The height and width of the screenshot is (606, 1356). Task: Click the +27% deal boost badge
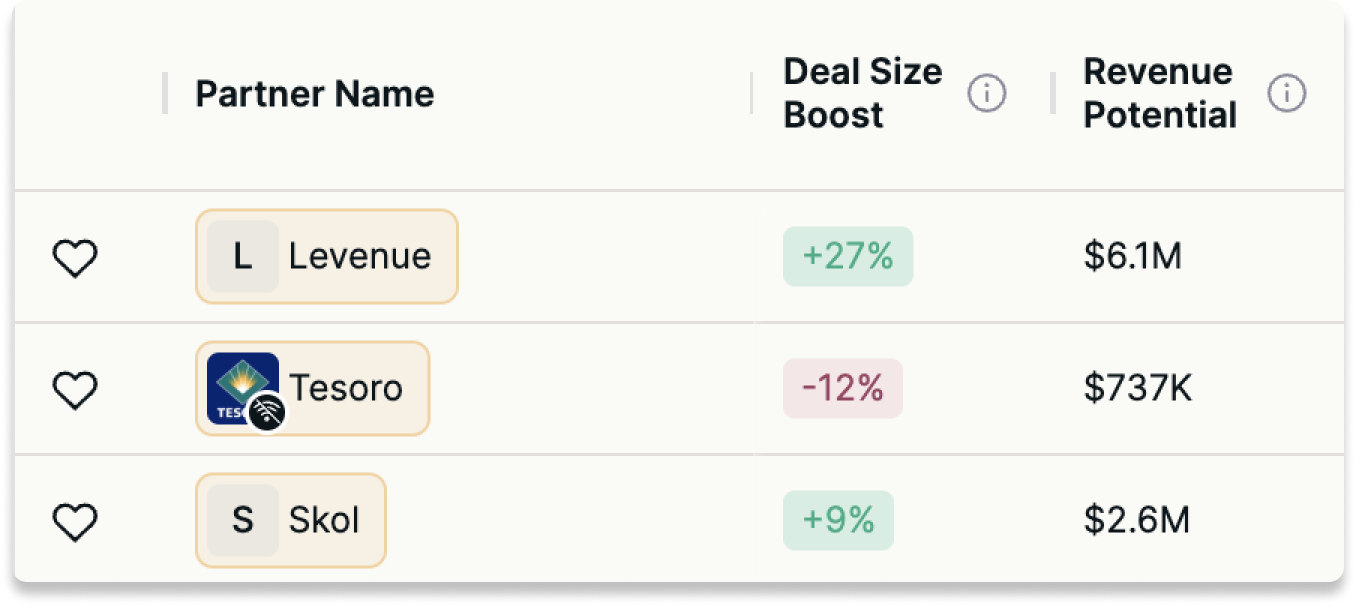[x=847, y=257]
